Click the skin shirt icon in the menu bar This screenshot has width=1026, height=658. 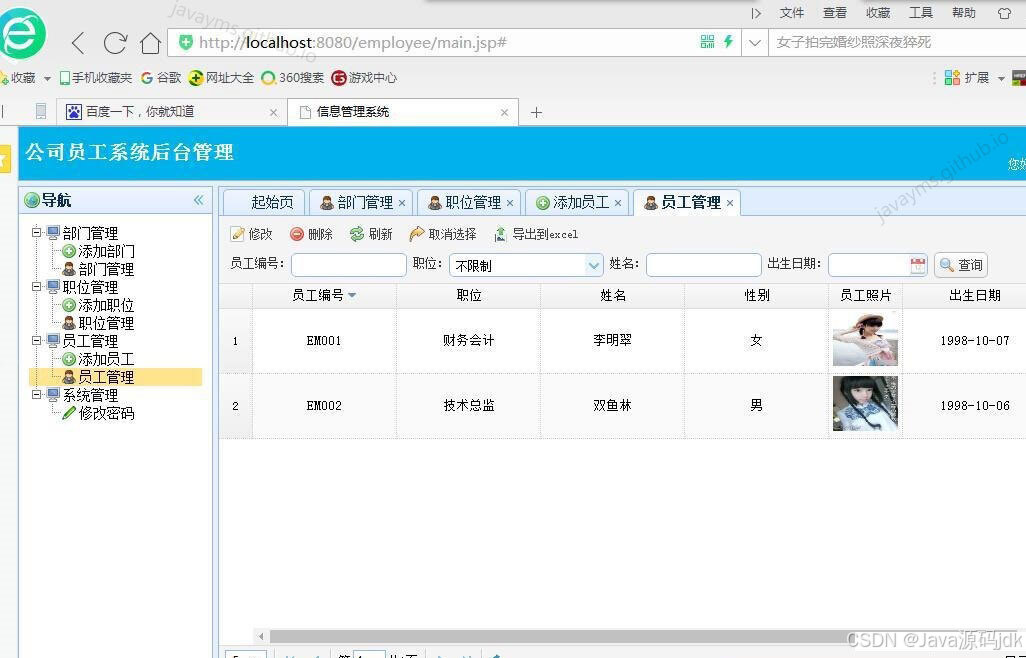[1004, 13]
